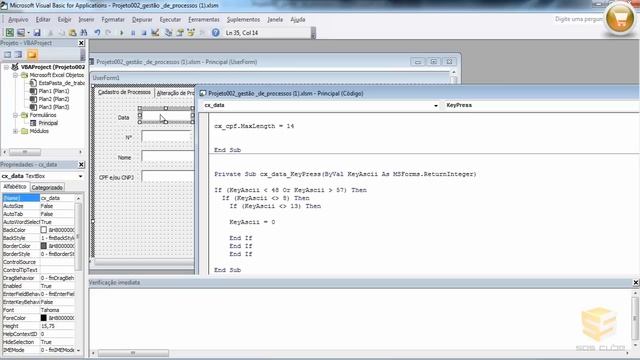This screenshot has height=360, width=640.
Task: Click the Nome text box on UserForm
Action: pyautogui.click(x=168, y=157)
